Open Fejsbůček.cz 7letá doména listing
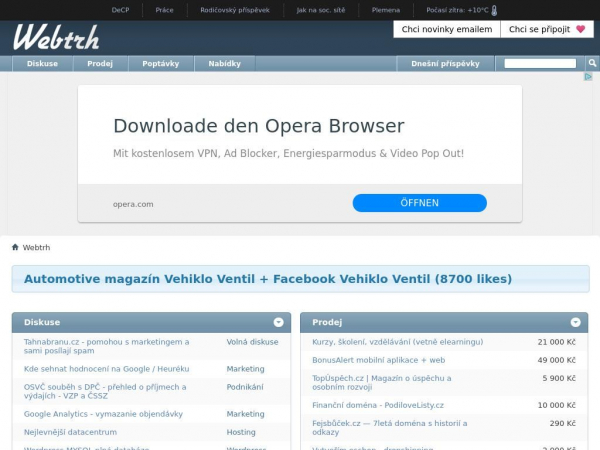 [390, 427]
